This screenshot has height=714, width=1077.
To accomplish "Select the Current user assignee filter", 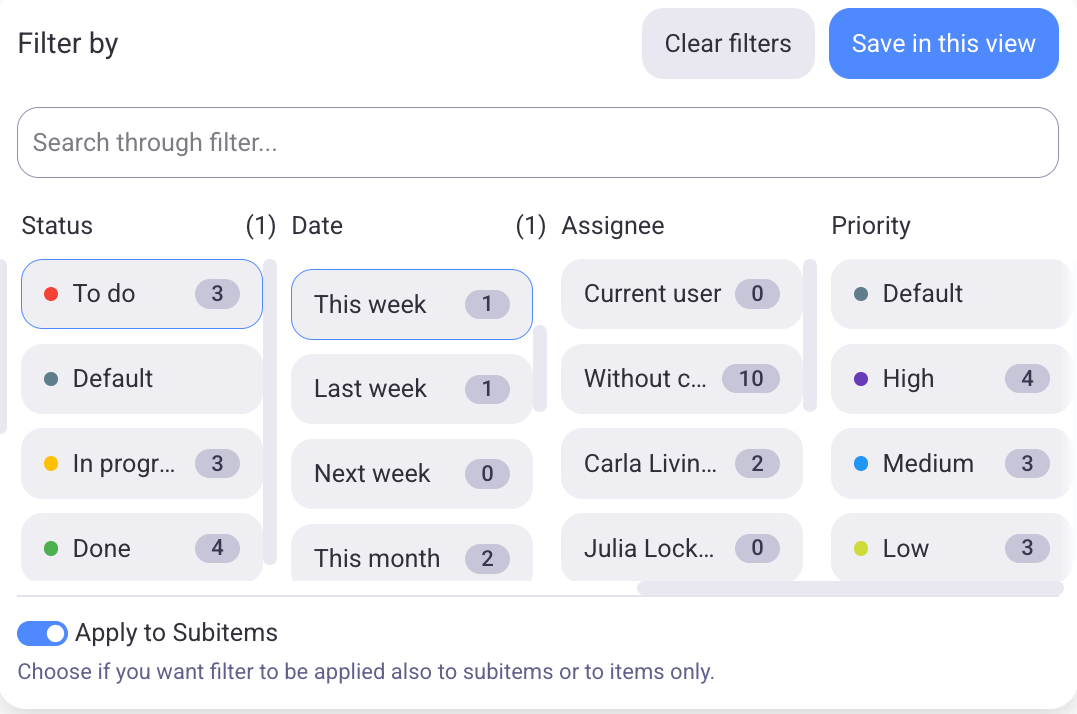I will 681,294.
